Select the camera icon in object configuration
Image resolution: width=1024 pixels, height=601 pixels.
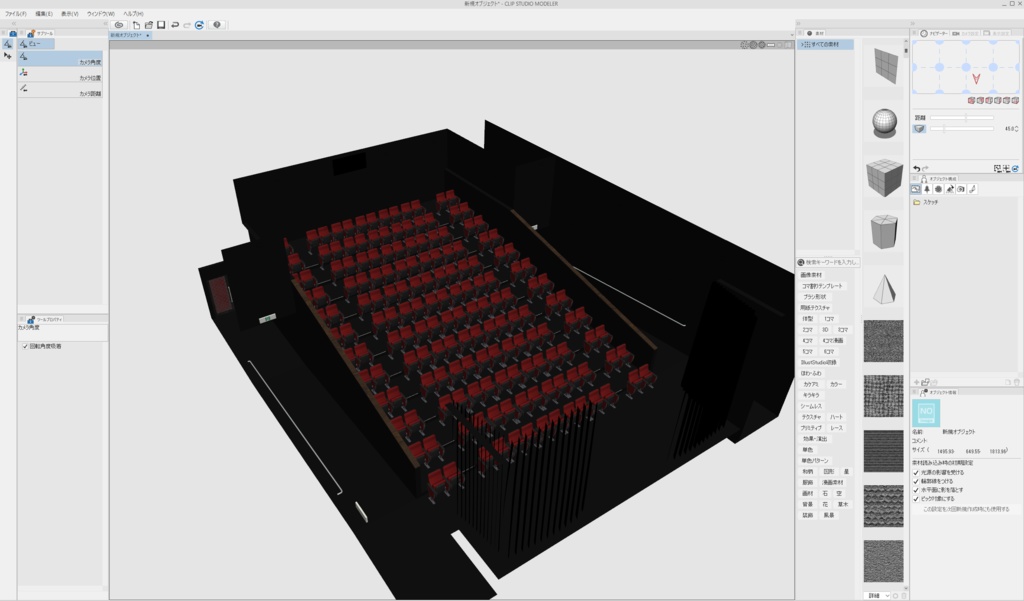(x=961, y=189)
